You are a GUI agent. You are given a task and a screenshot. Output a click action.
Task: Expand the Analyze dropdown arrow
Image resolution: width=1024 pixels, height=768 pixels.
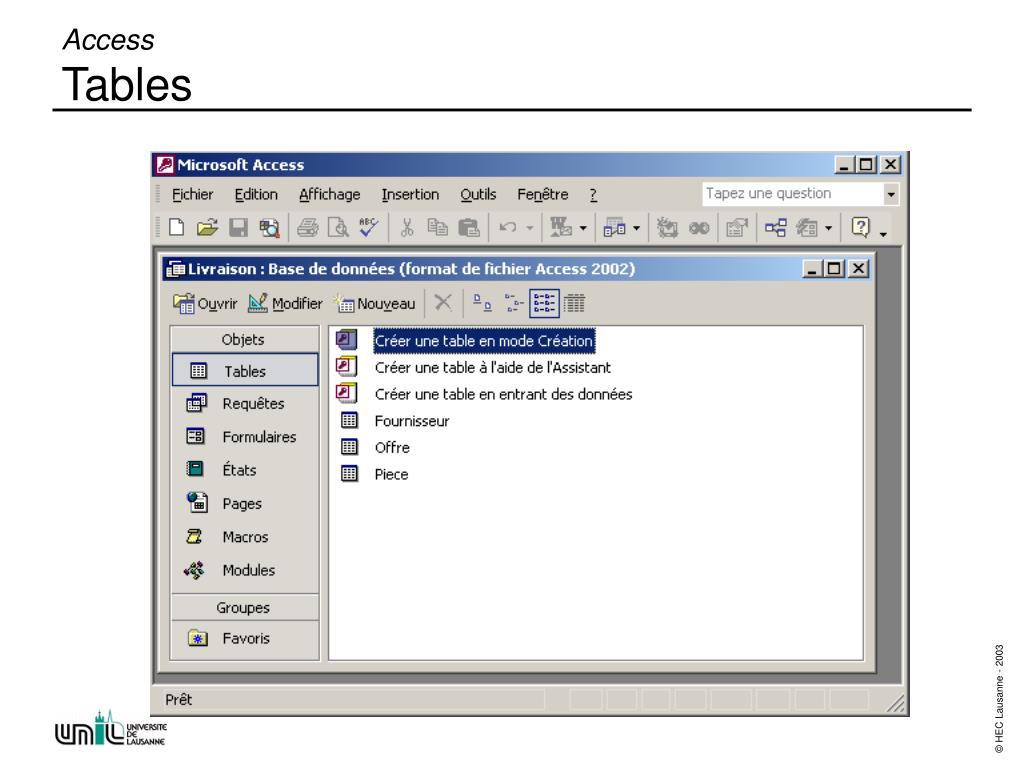click(637, 228)
